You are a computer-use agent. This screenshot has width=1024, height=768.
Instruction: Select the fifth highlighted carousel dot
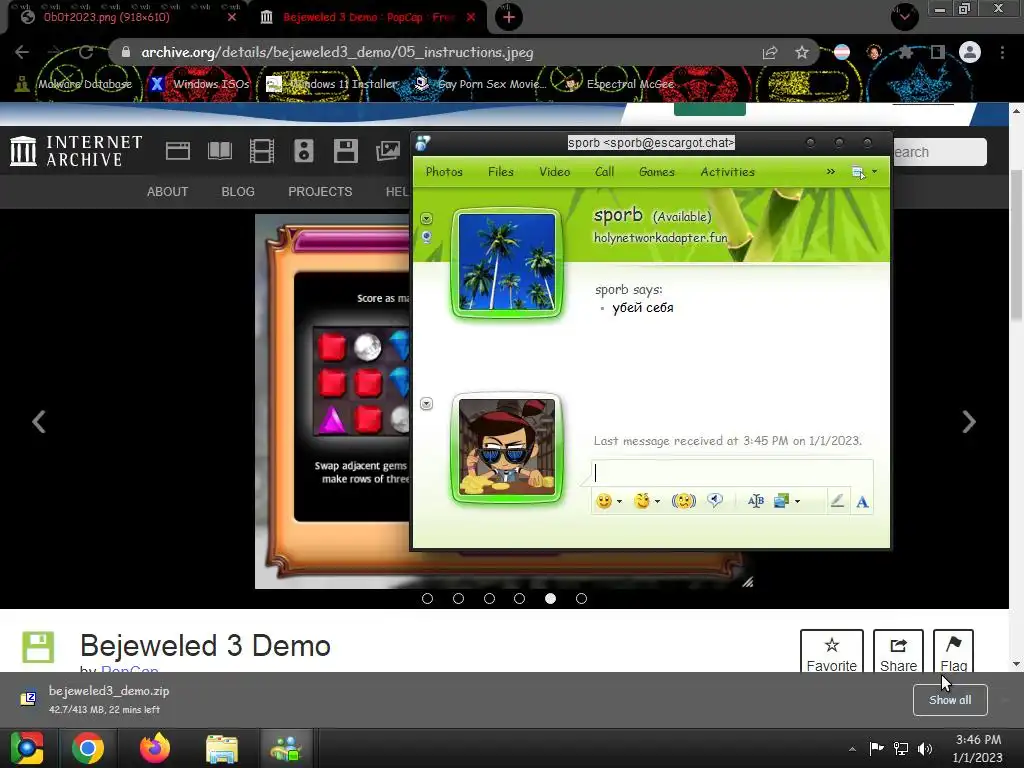[x=551, y=598]
